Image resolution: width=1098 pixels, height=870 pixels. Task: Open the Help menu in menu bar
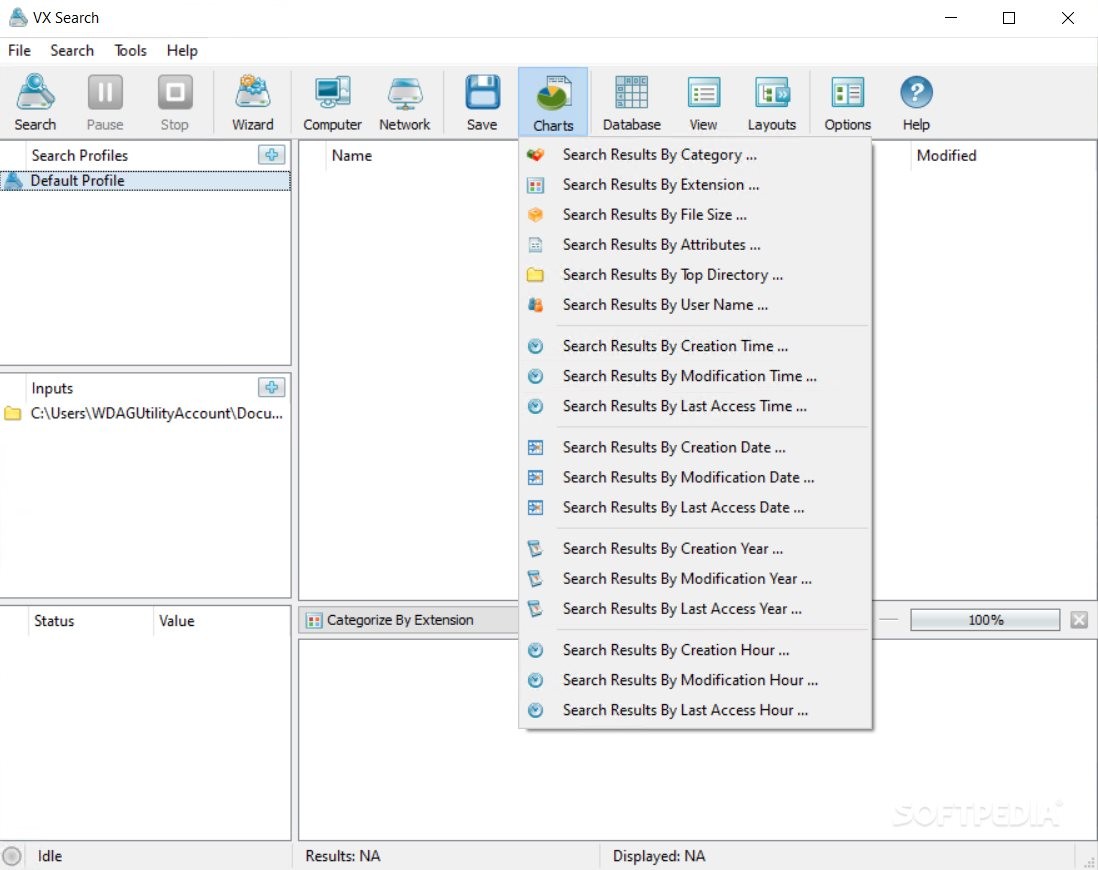tap(182, 50)
